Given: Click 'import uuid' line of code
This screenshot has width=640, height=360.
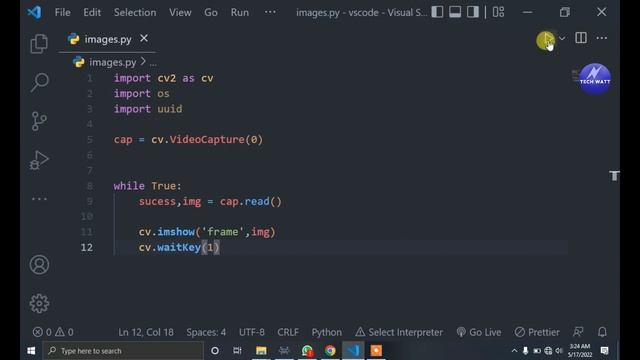Looking at the screenshot, I should coord(148,109).
